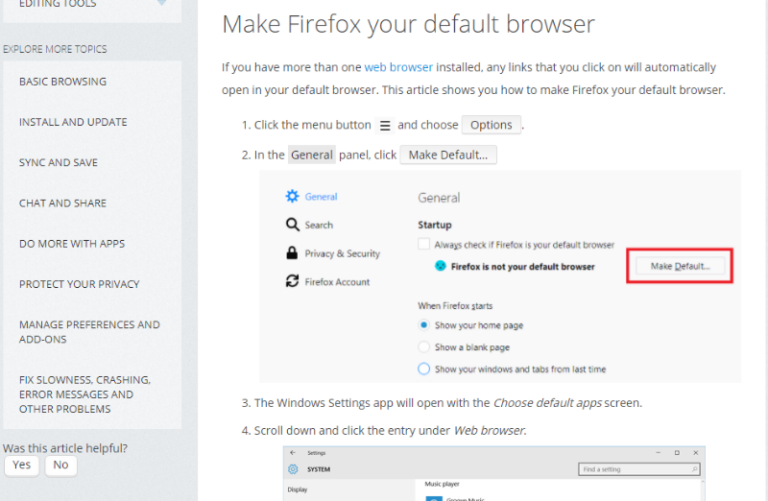Click the Search magnifier icon

click(292, 225)
